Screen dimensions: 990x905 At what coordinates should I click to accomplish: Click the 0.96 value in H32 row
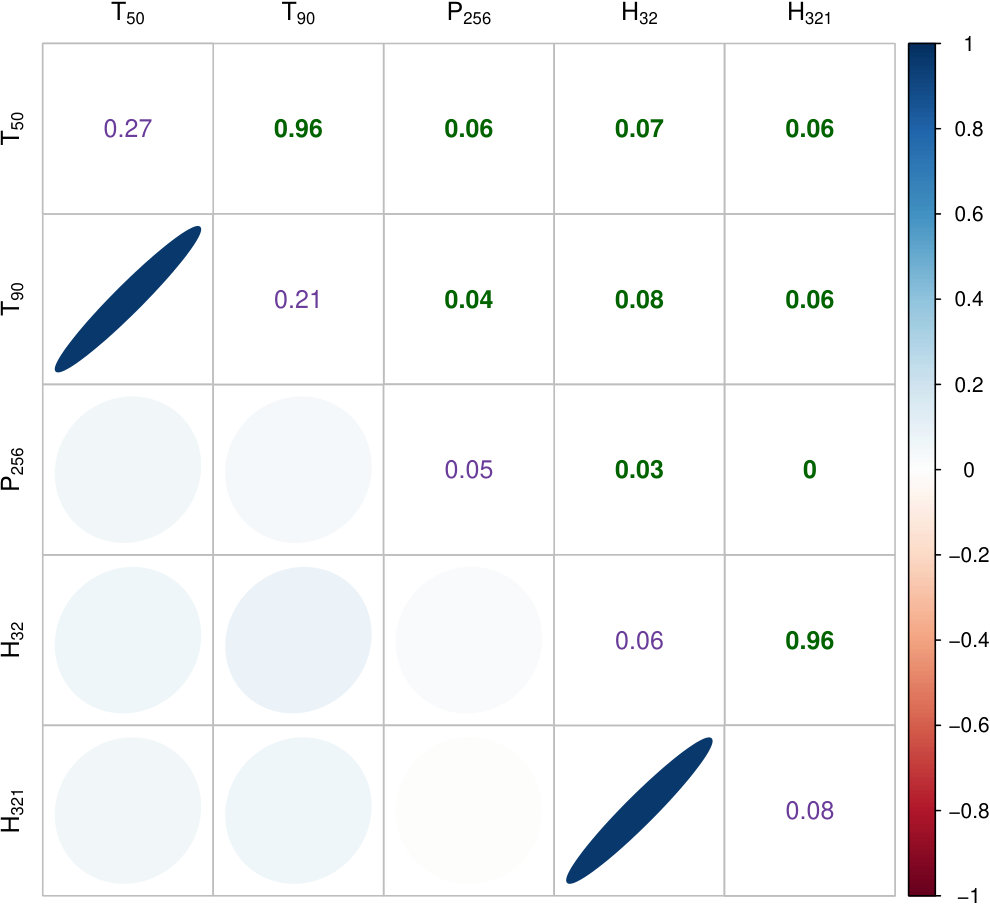809,640
